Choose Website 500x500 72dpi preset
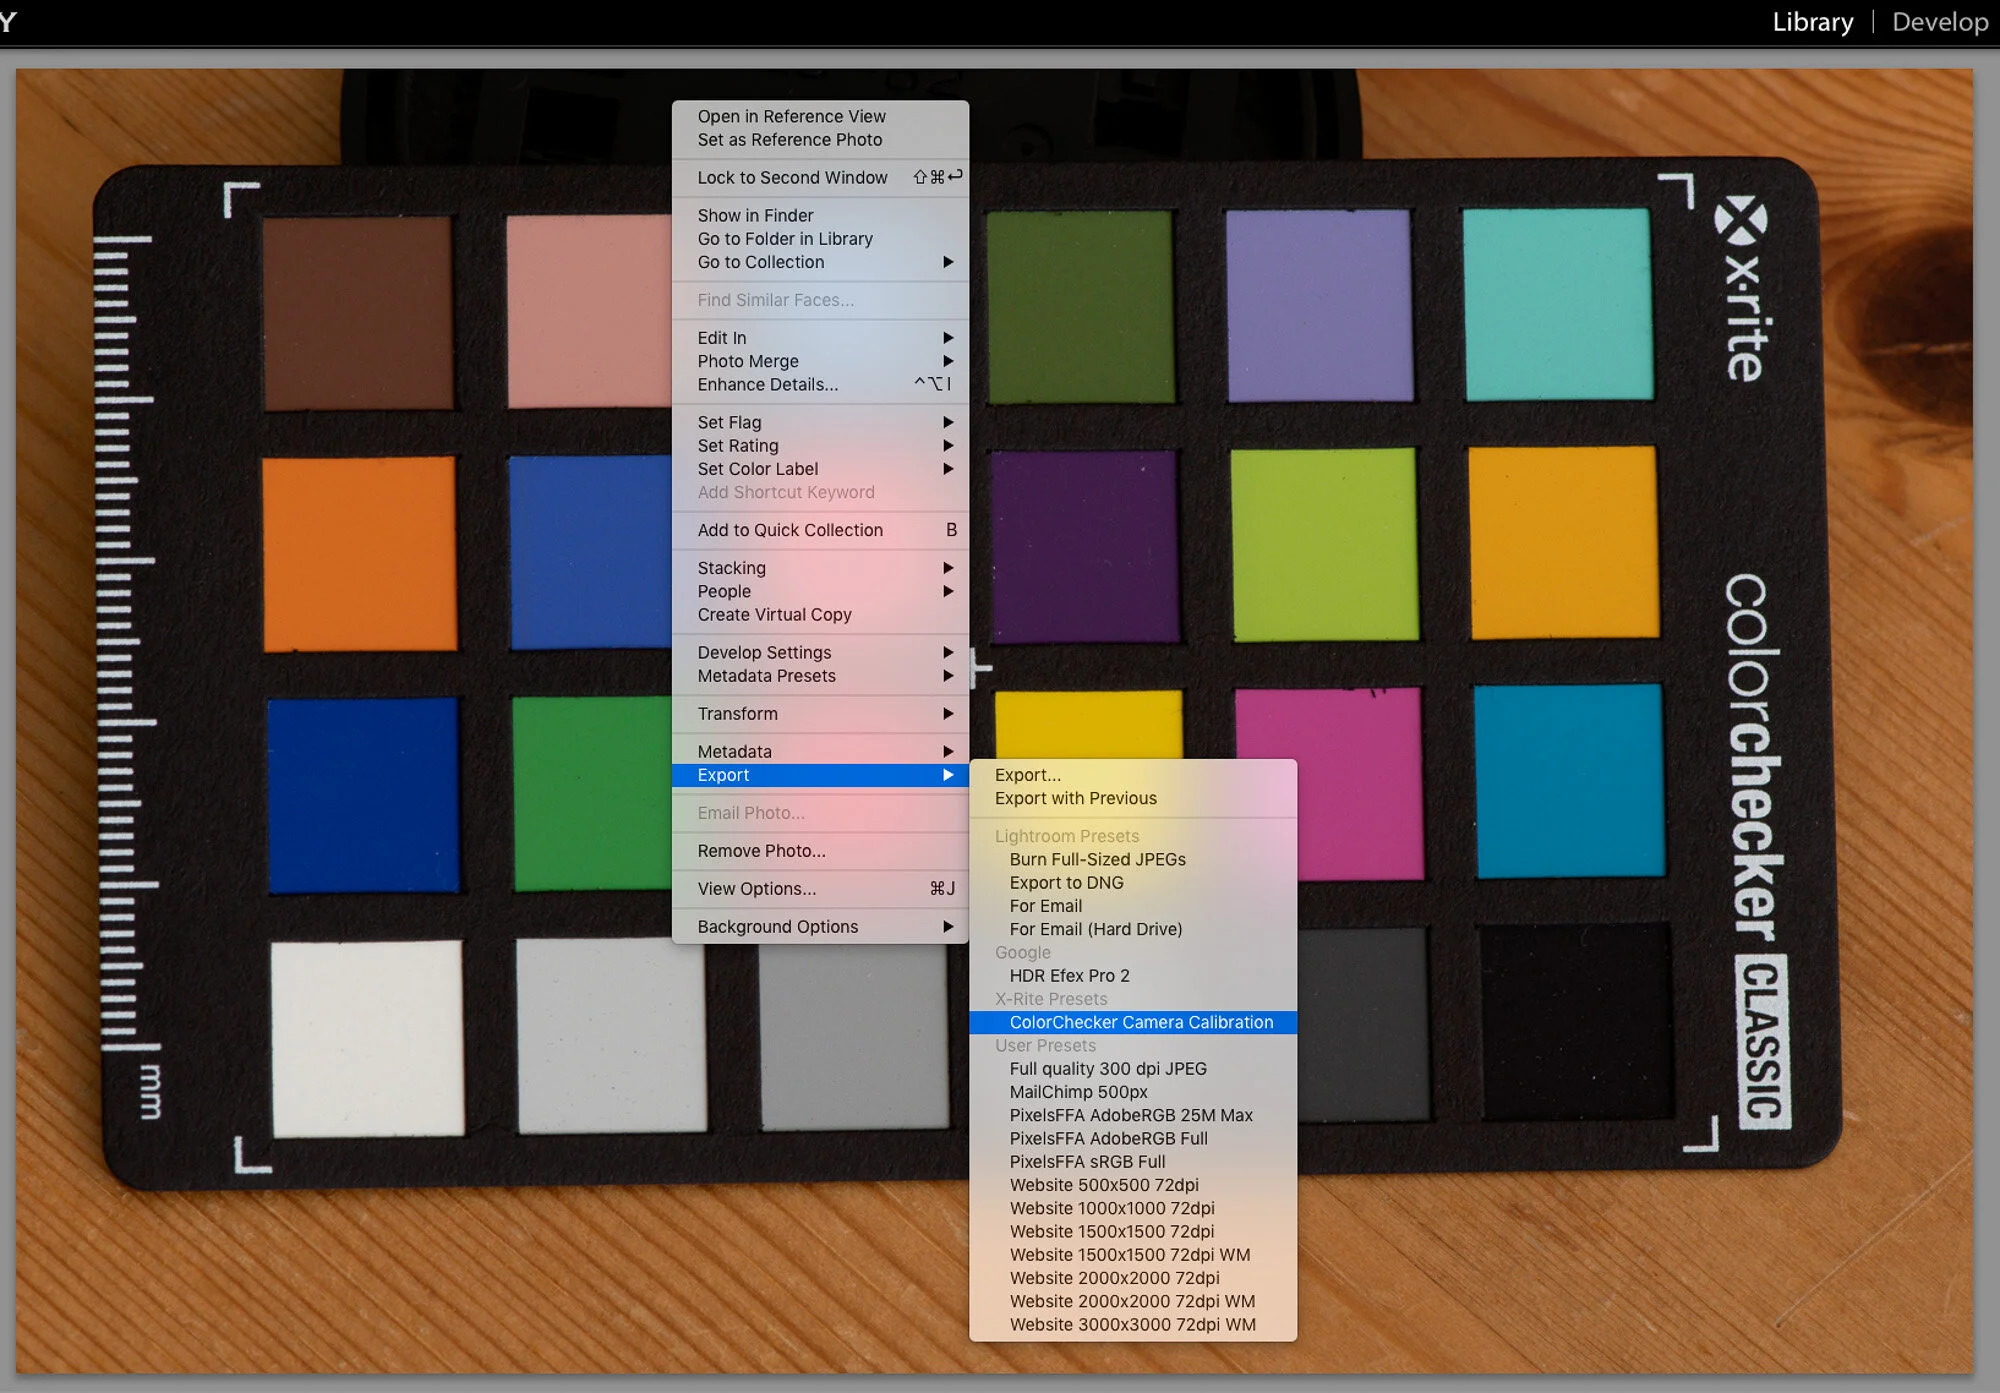The height and width of the screenshot is (1393, 2000). (1133, 1185)
